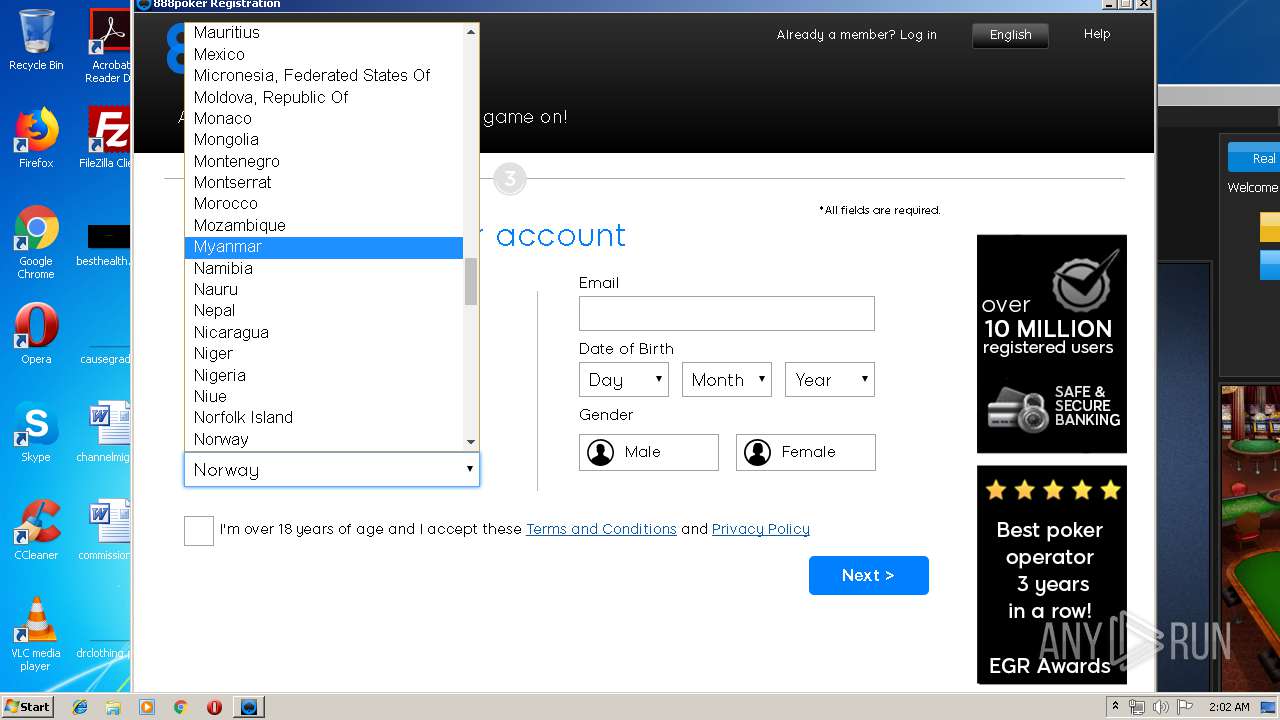Click Opera icon in taskbar
The image size is (1280, 720).
214,707
